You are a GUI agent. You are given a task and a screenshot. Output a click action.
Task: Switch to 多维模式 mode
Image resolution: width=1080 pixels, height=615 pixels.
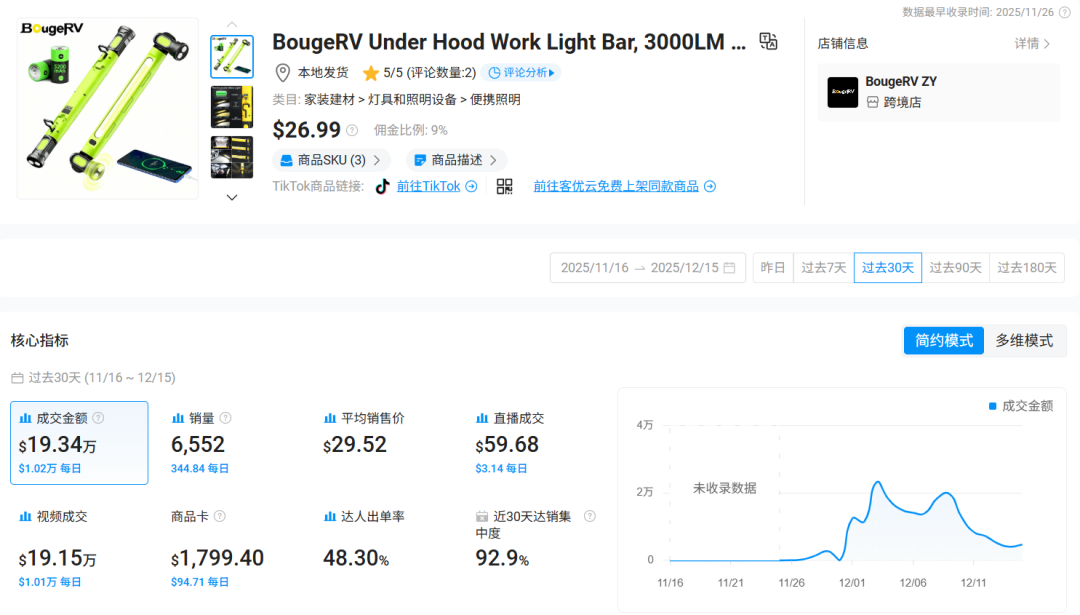(1024, 340)
